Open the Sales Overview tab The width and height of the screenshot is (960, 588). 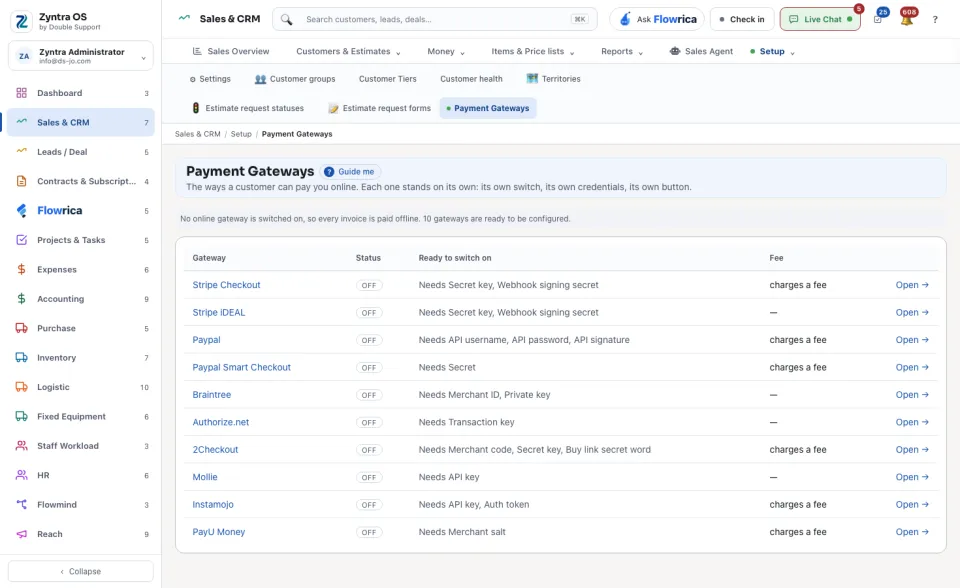coord(231,51)
